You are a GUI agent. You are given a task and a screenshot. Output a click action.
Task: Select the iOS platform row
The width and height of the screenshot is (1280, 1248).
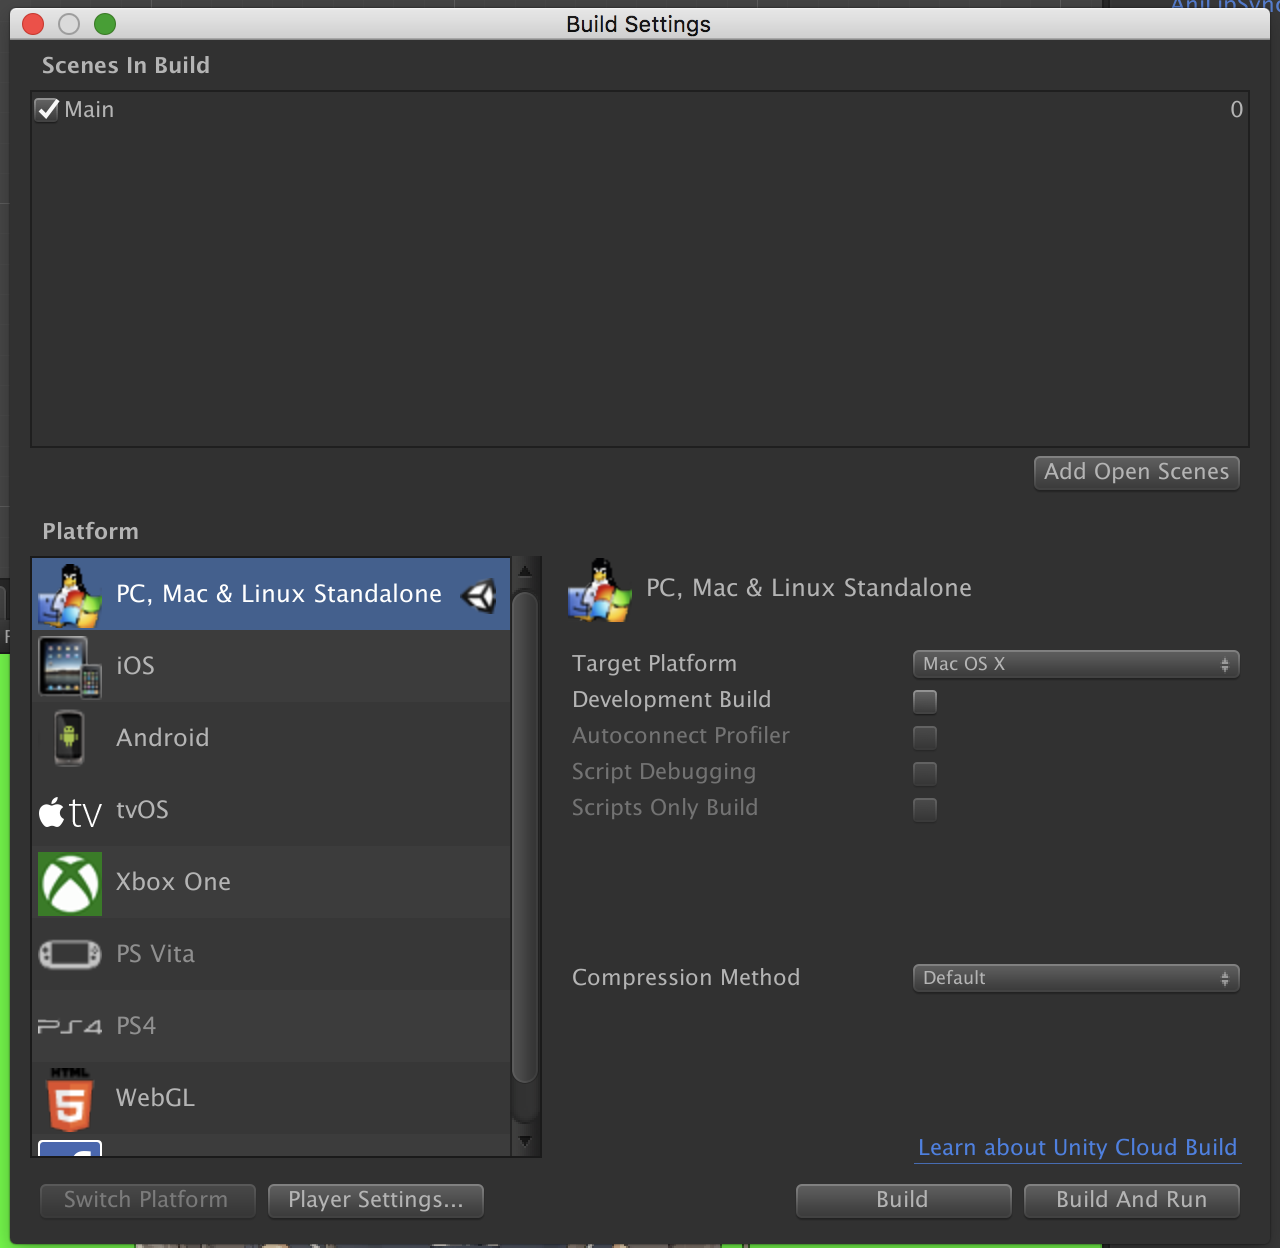point(271,666)
